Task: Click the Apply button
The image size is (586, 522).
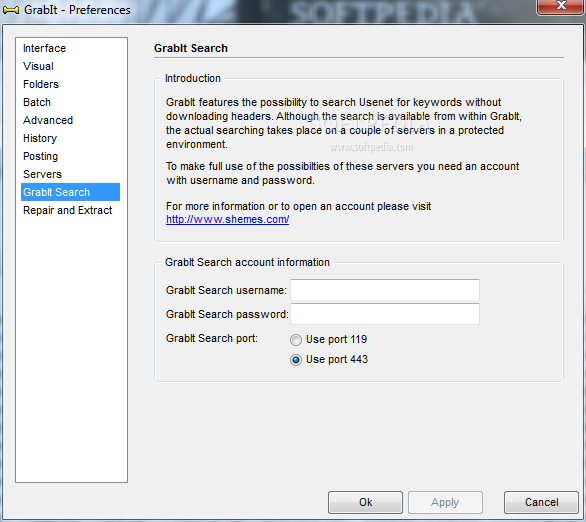Action: coord(445,502)
